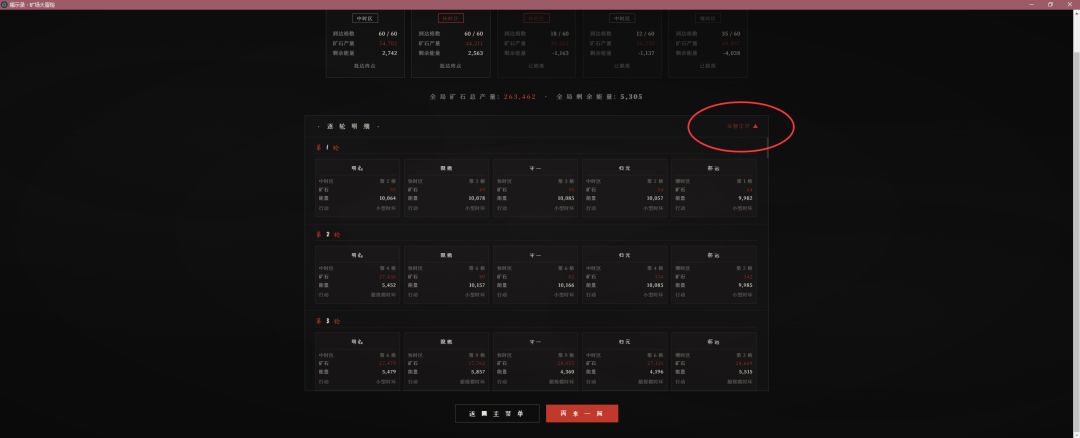Select round 1 energy value 10,064
The width and height of the screenshot is (1080, 438).
pyautogui.click(x=387, y=198)
